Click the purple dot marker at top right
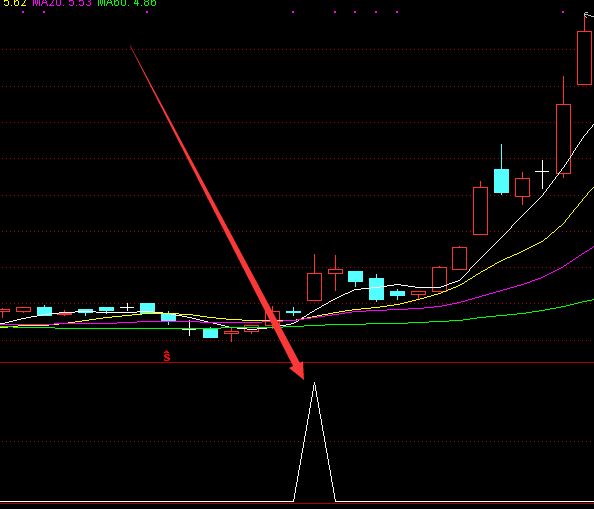 [563, 12]
